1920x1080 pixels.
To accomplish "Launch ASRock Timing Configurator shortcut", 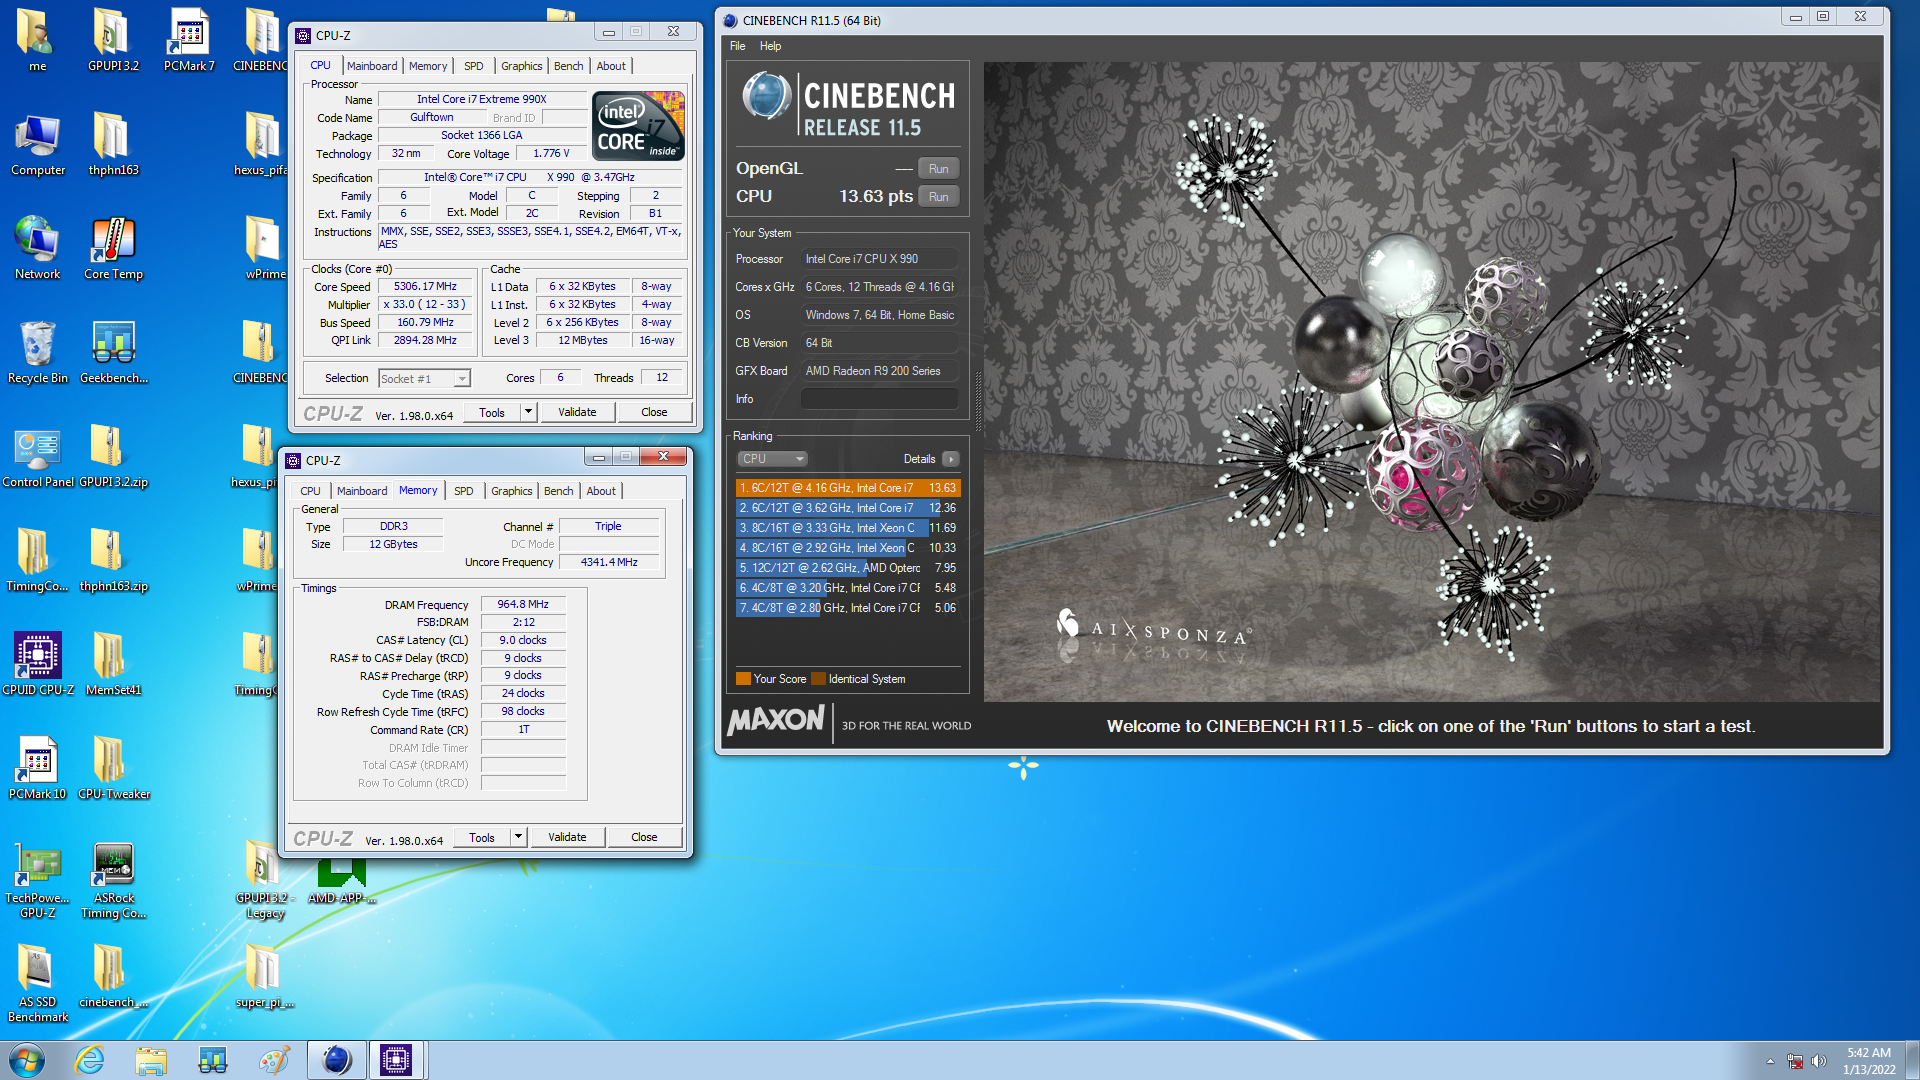I will click(x=113, y=879).
